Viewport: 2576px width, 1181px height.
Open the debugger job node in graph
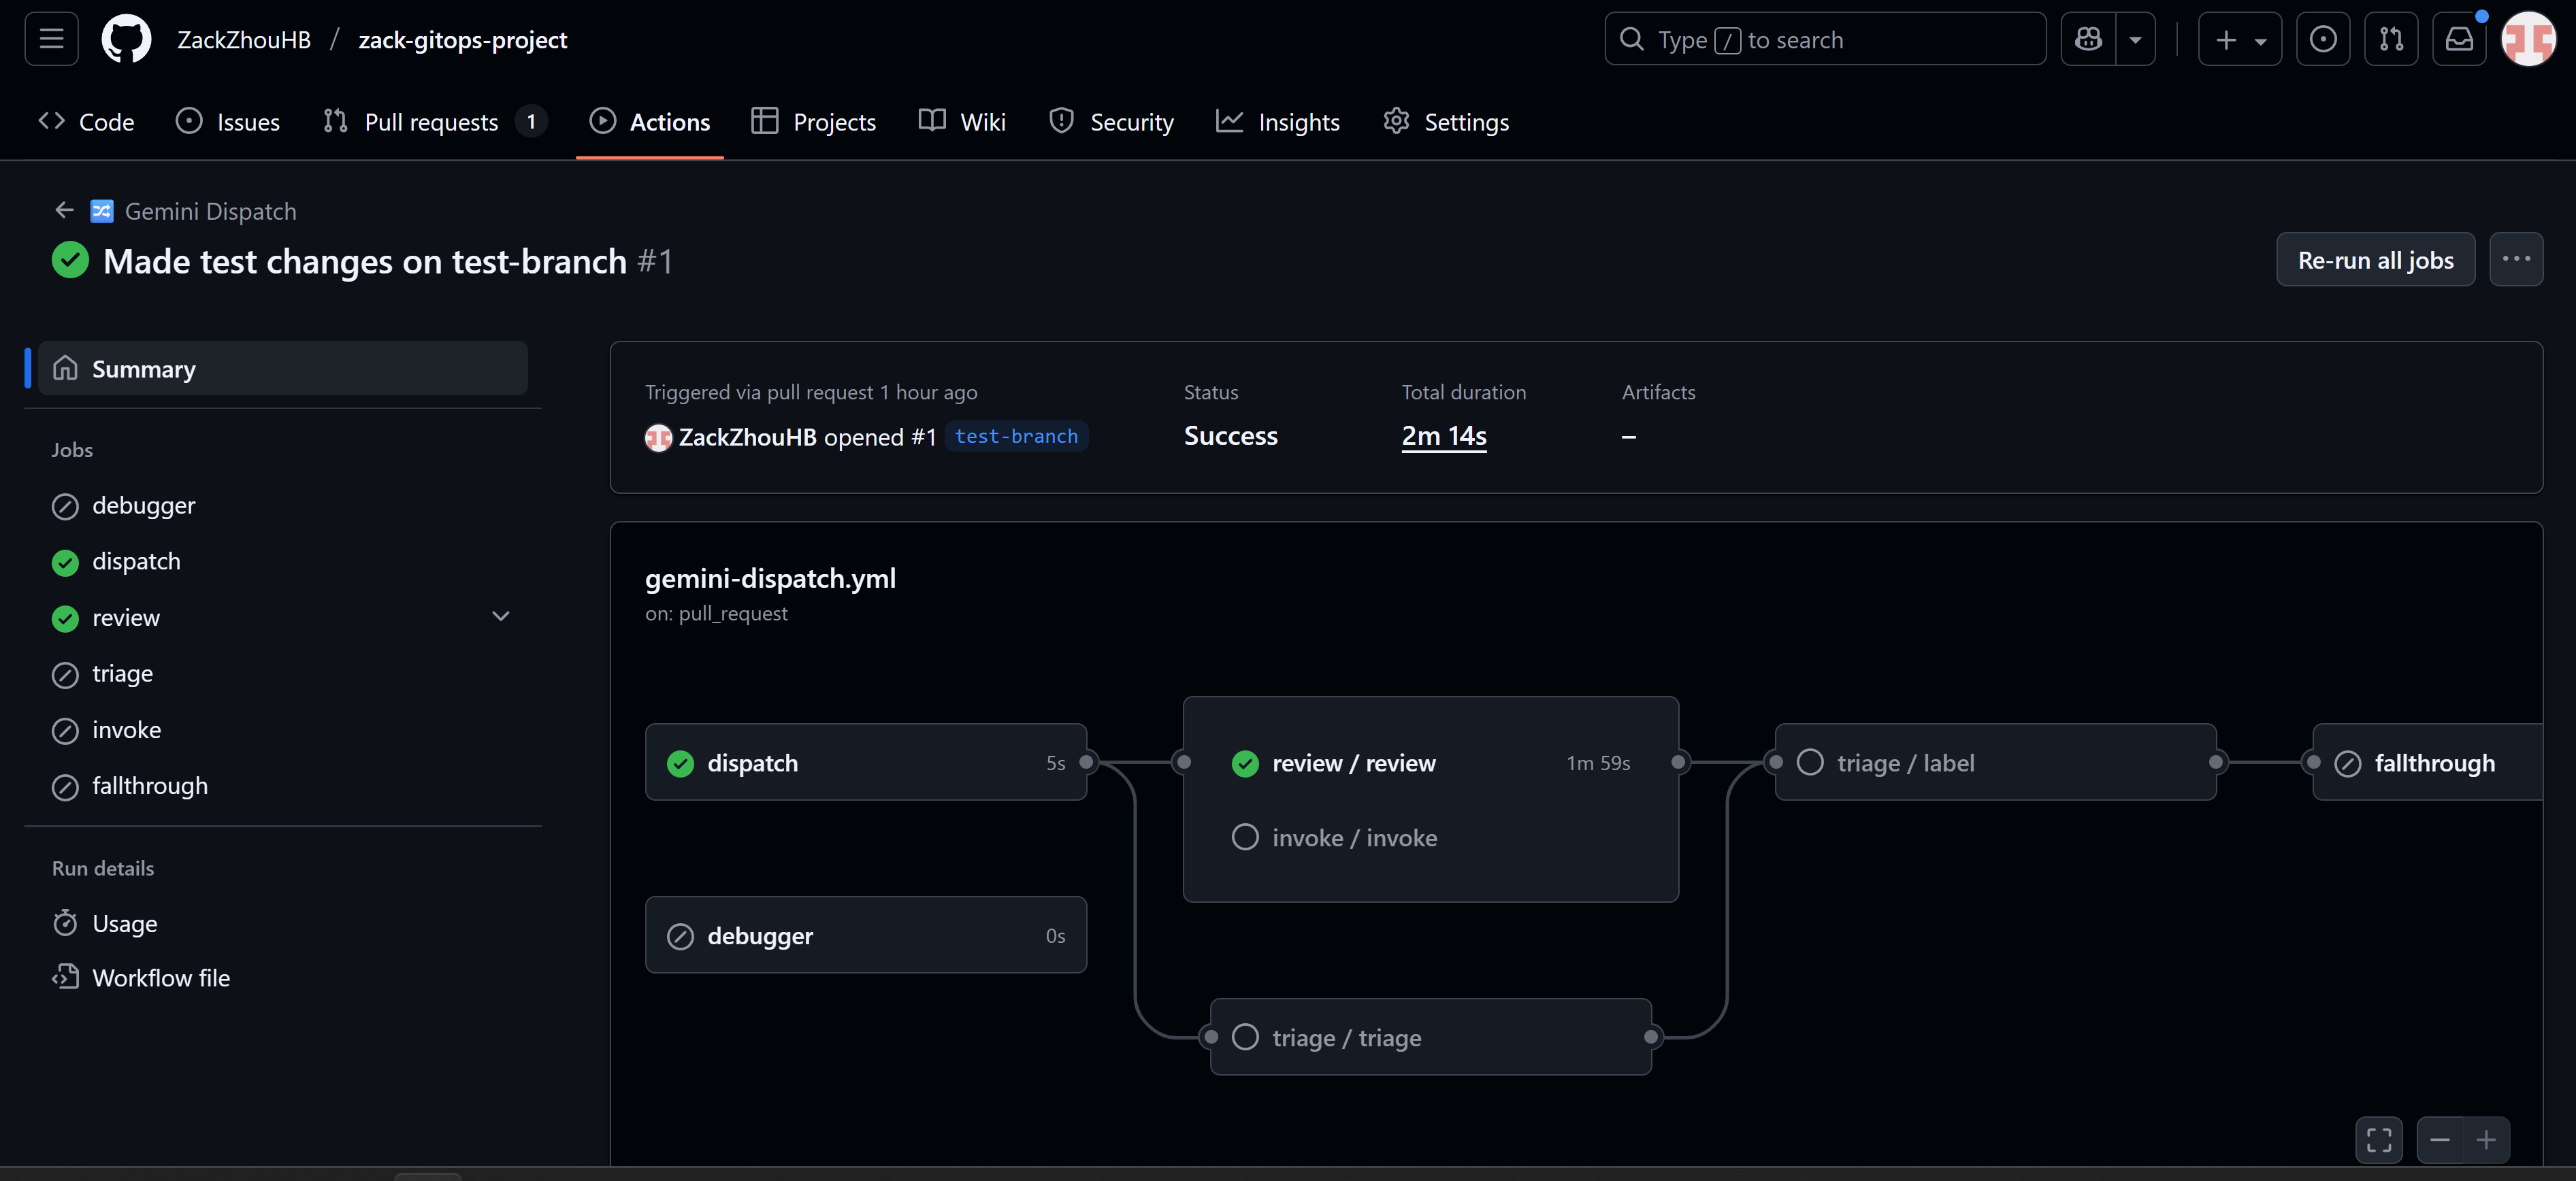coord(866,935)
